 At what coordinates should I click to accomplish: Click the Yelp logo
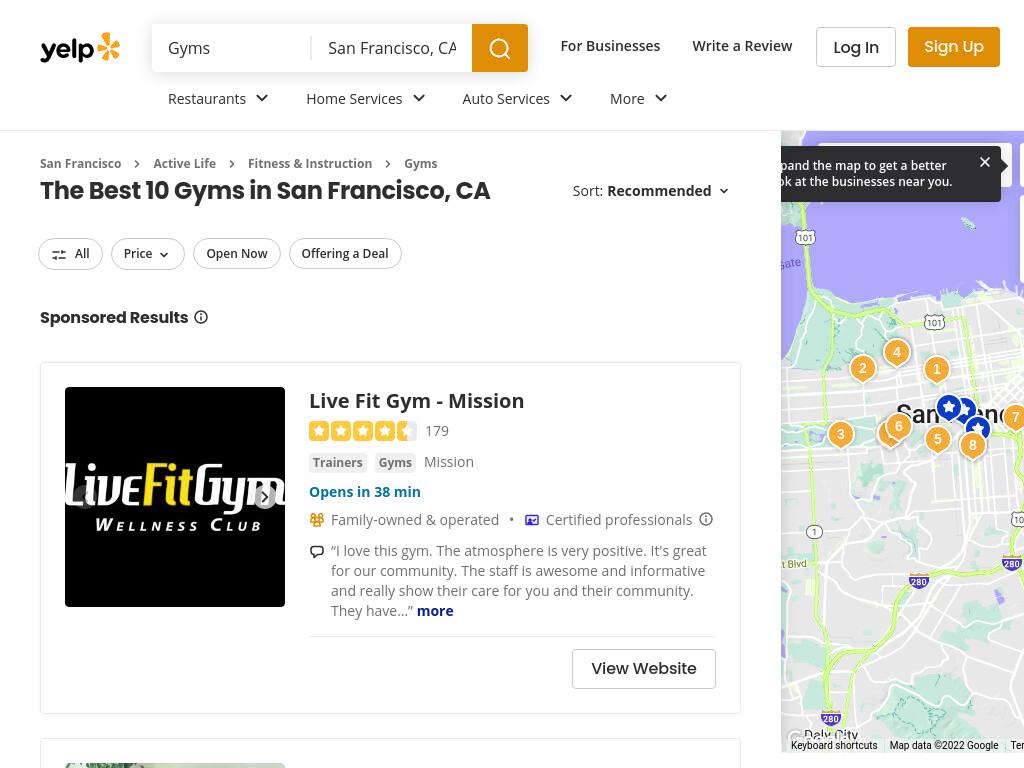80,48
